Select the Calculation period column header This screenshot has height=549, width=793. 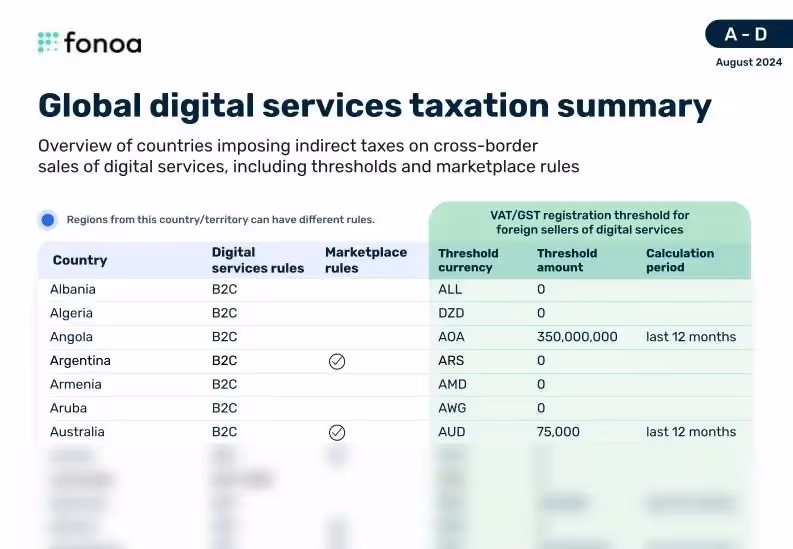[680, 260]
